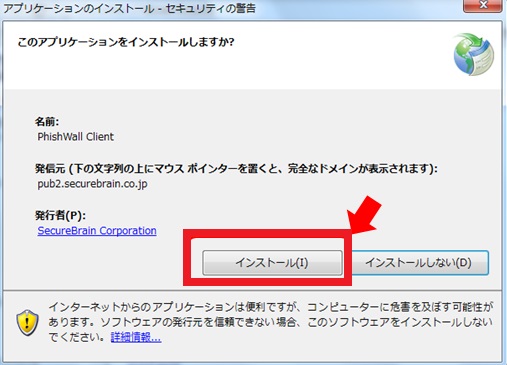Click the 発行者(P): label
This screenshot has width=507, height=365.
(60, 215)
